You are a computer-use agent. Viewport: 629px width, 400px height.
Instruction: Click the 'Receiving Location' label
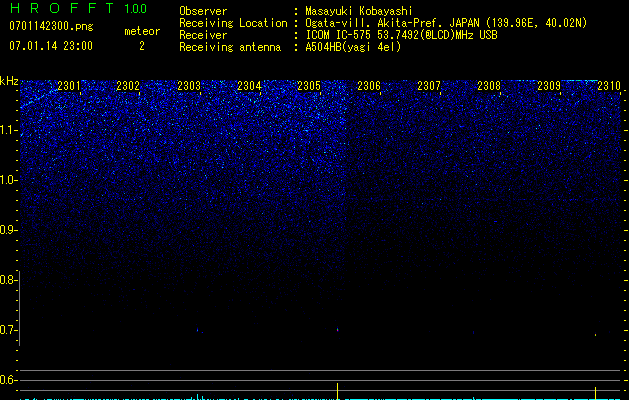(233, 23)
